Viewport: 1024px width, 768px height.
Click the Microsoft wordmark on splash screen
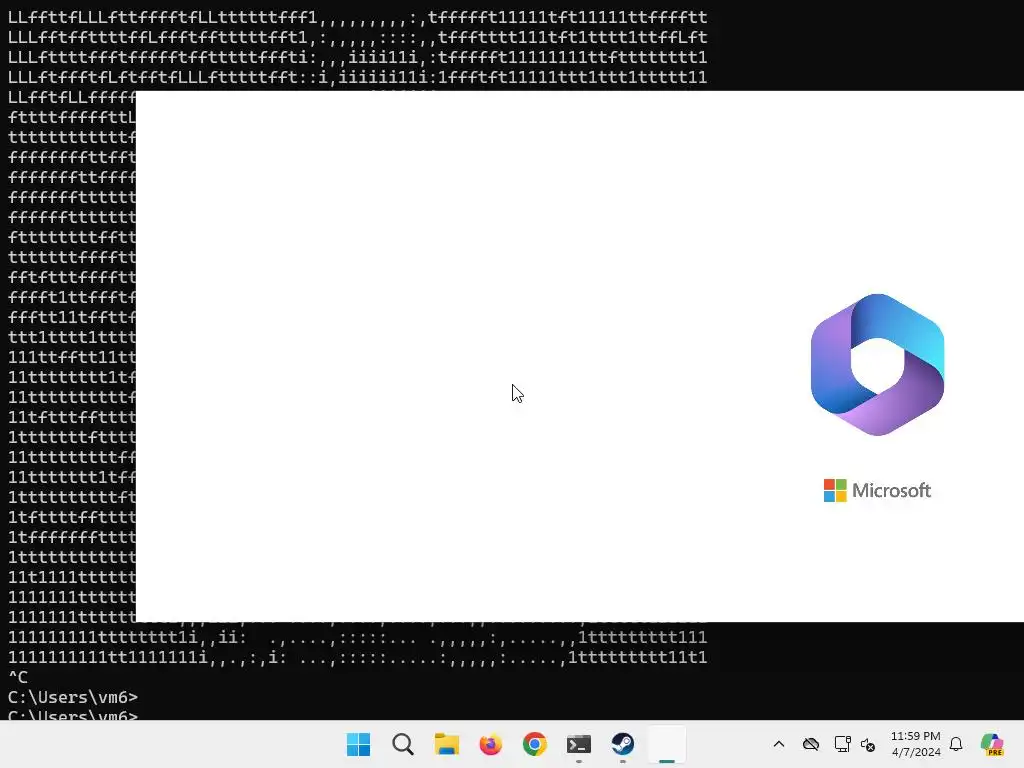[877, 490]
